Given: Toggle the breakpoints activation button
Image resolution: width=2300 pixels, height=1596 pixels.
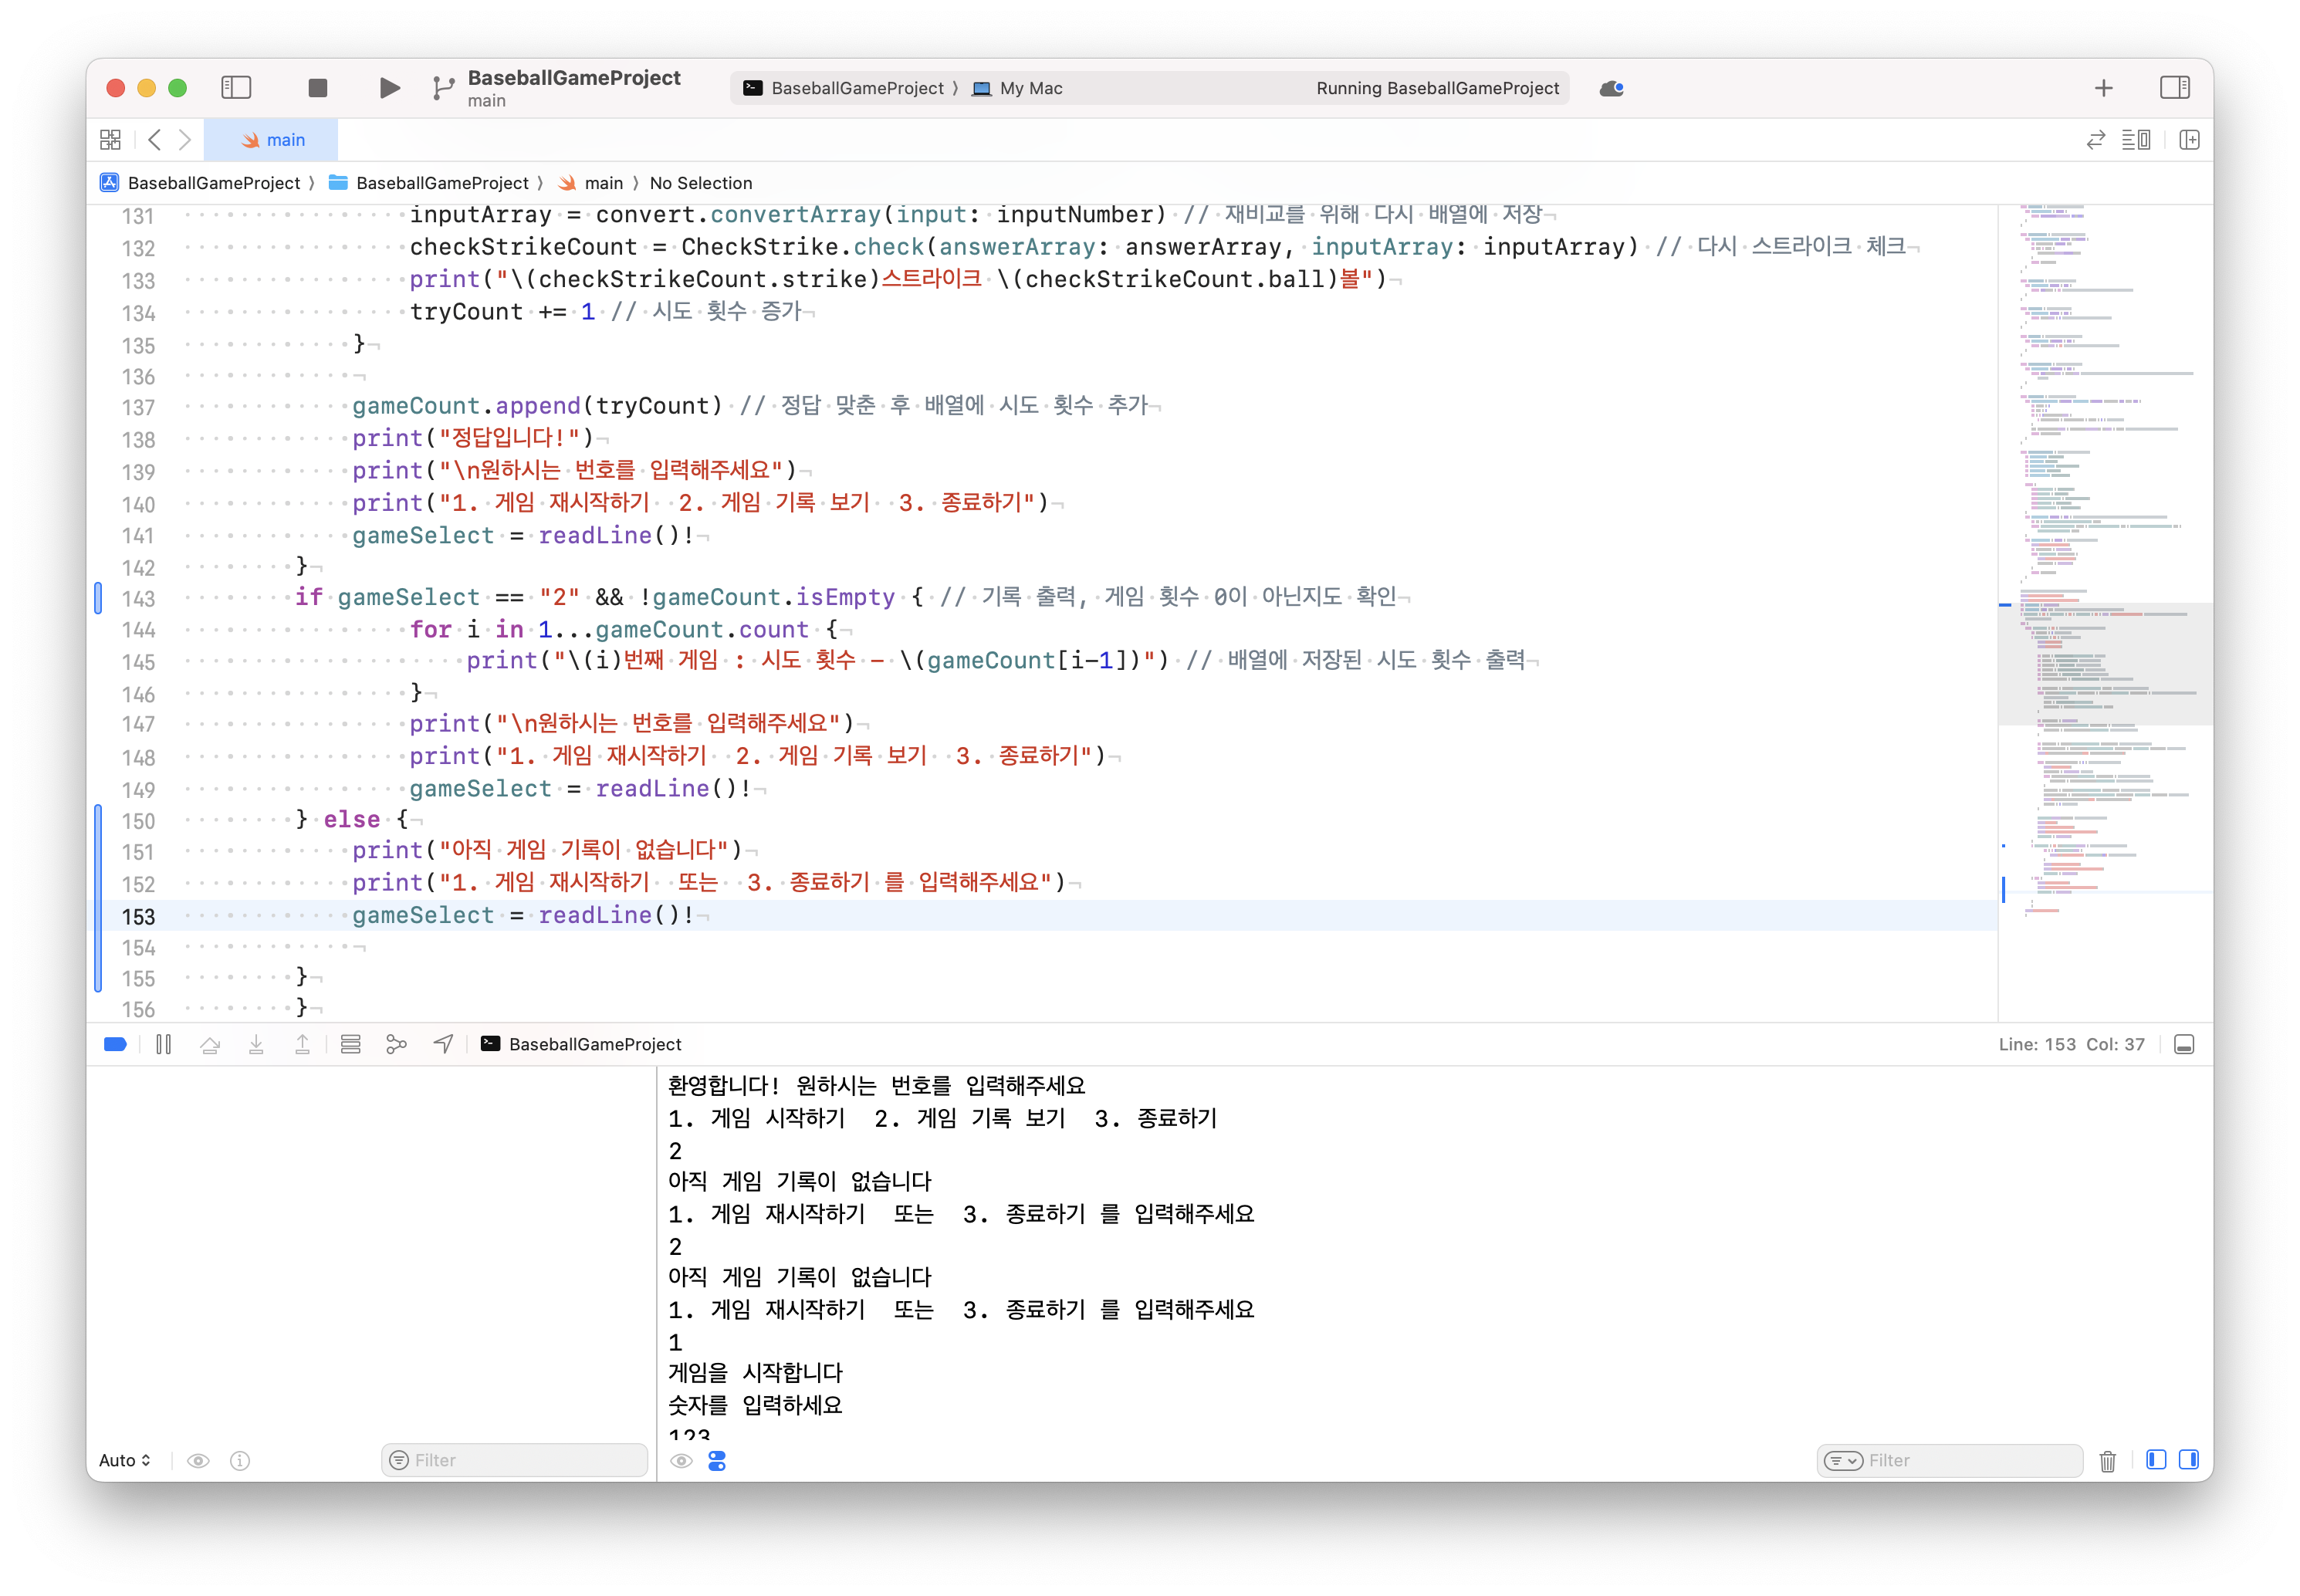Looking at the screenshot, I should 115,1044.
